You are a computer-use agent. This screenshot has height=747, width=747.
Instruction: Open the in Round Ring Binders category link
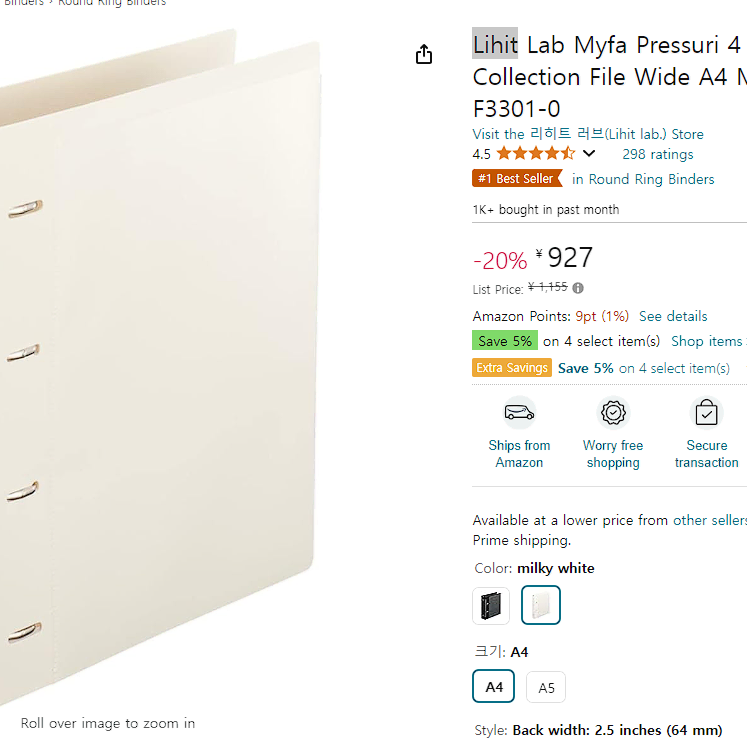[643, 179]
